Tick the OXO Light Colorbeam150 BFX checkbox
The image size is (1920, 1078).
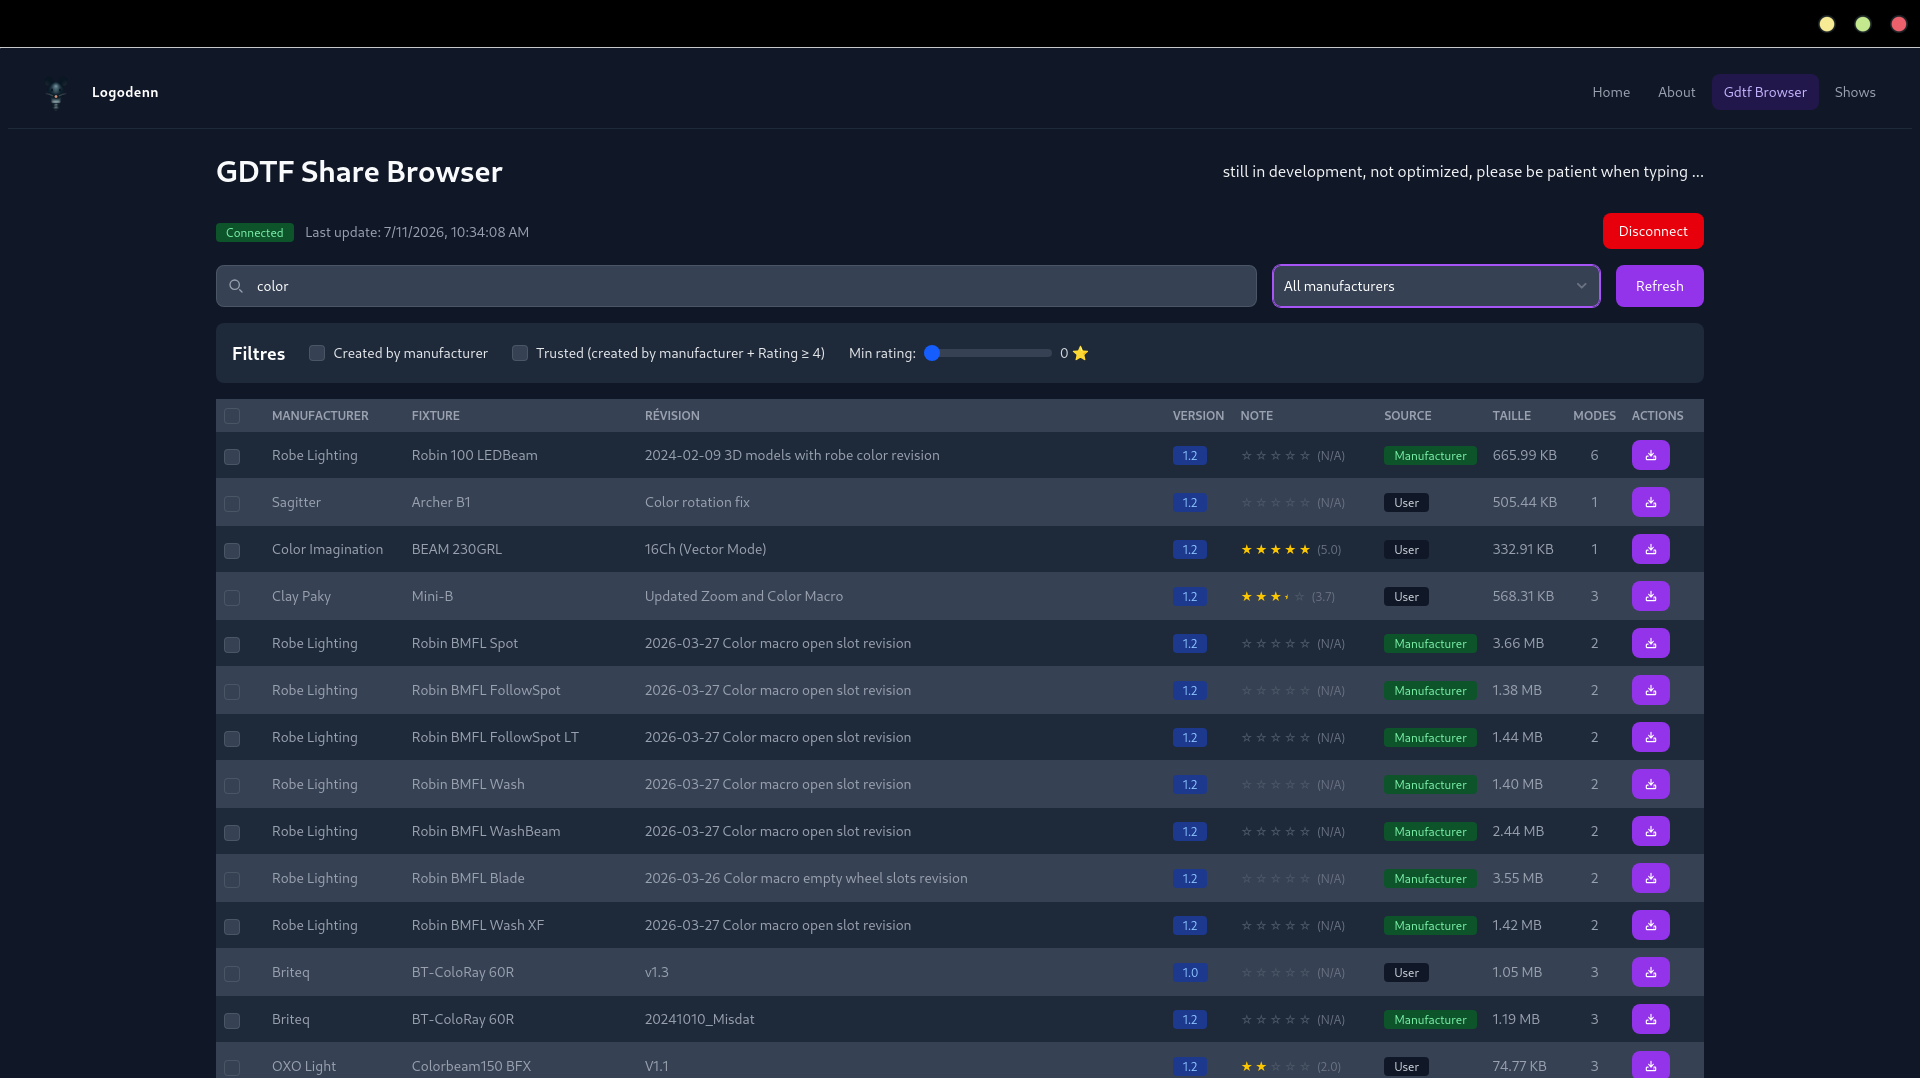[232, 1068]
